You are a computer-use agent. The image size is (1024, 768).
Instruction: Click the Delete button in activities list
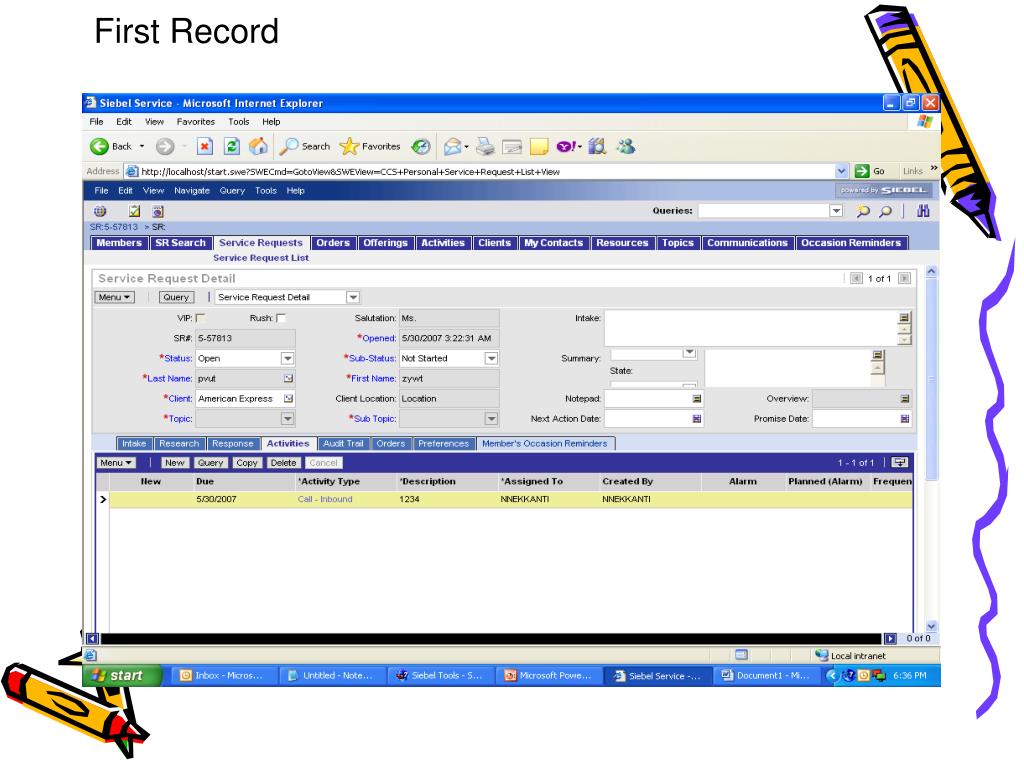coord(283,462)
